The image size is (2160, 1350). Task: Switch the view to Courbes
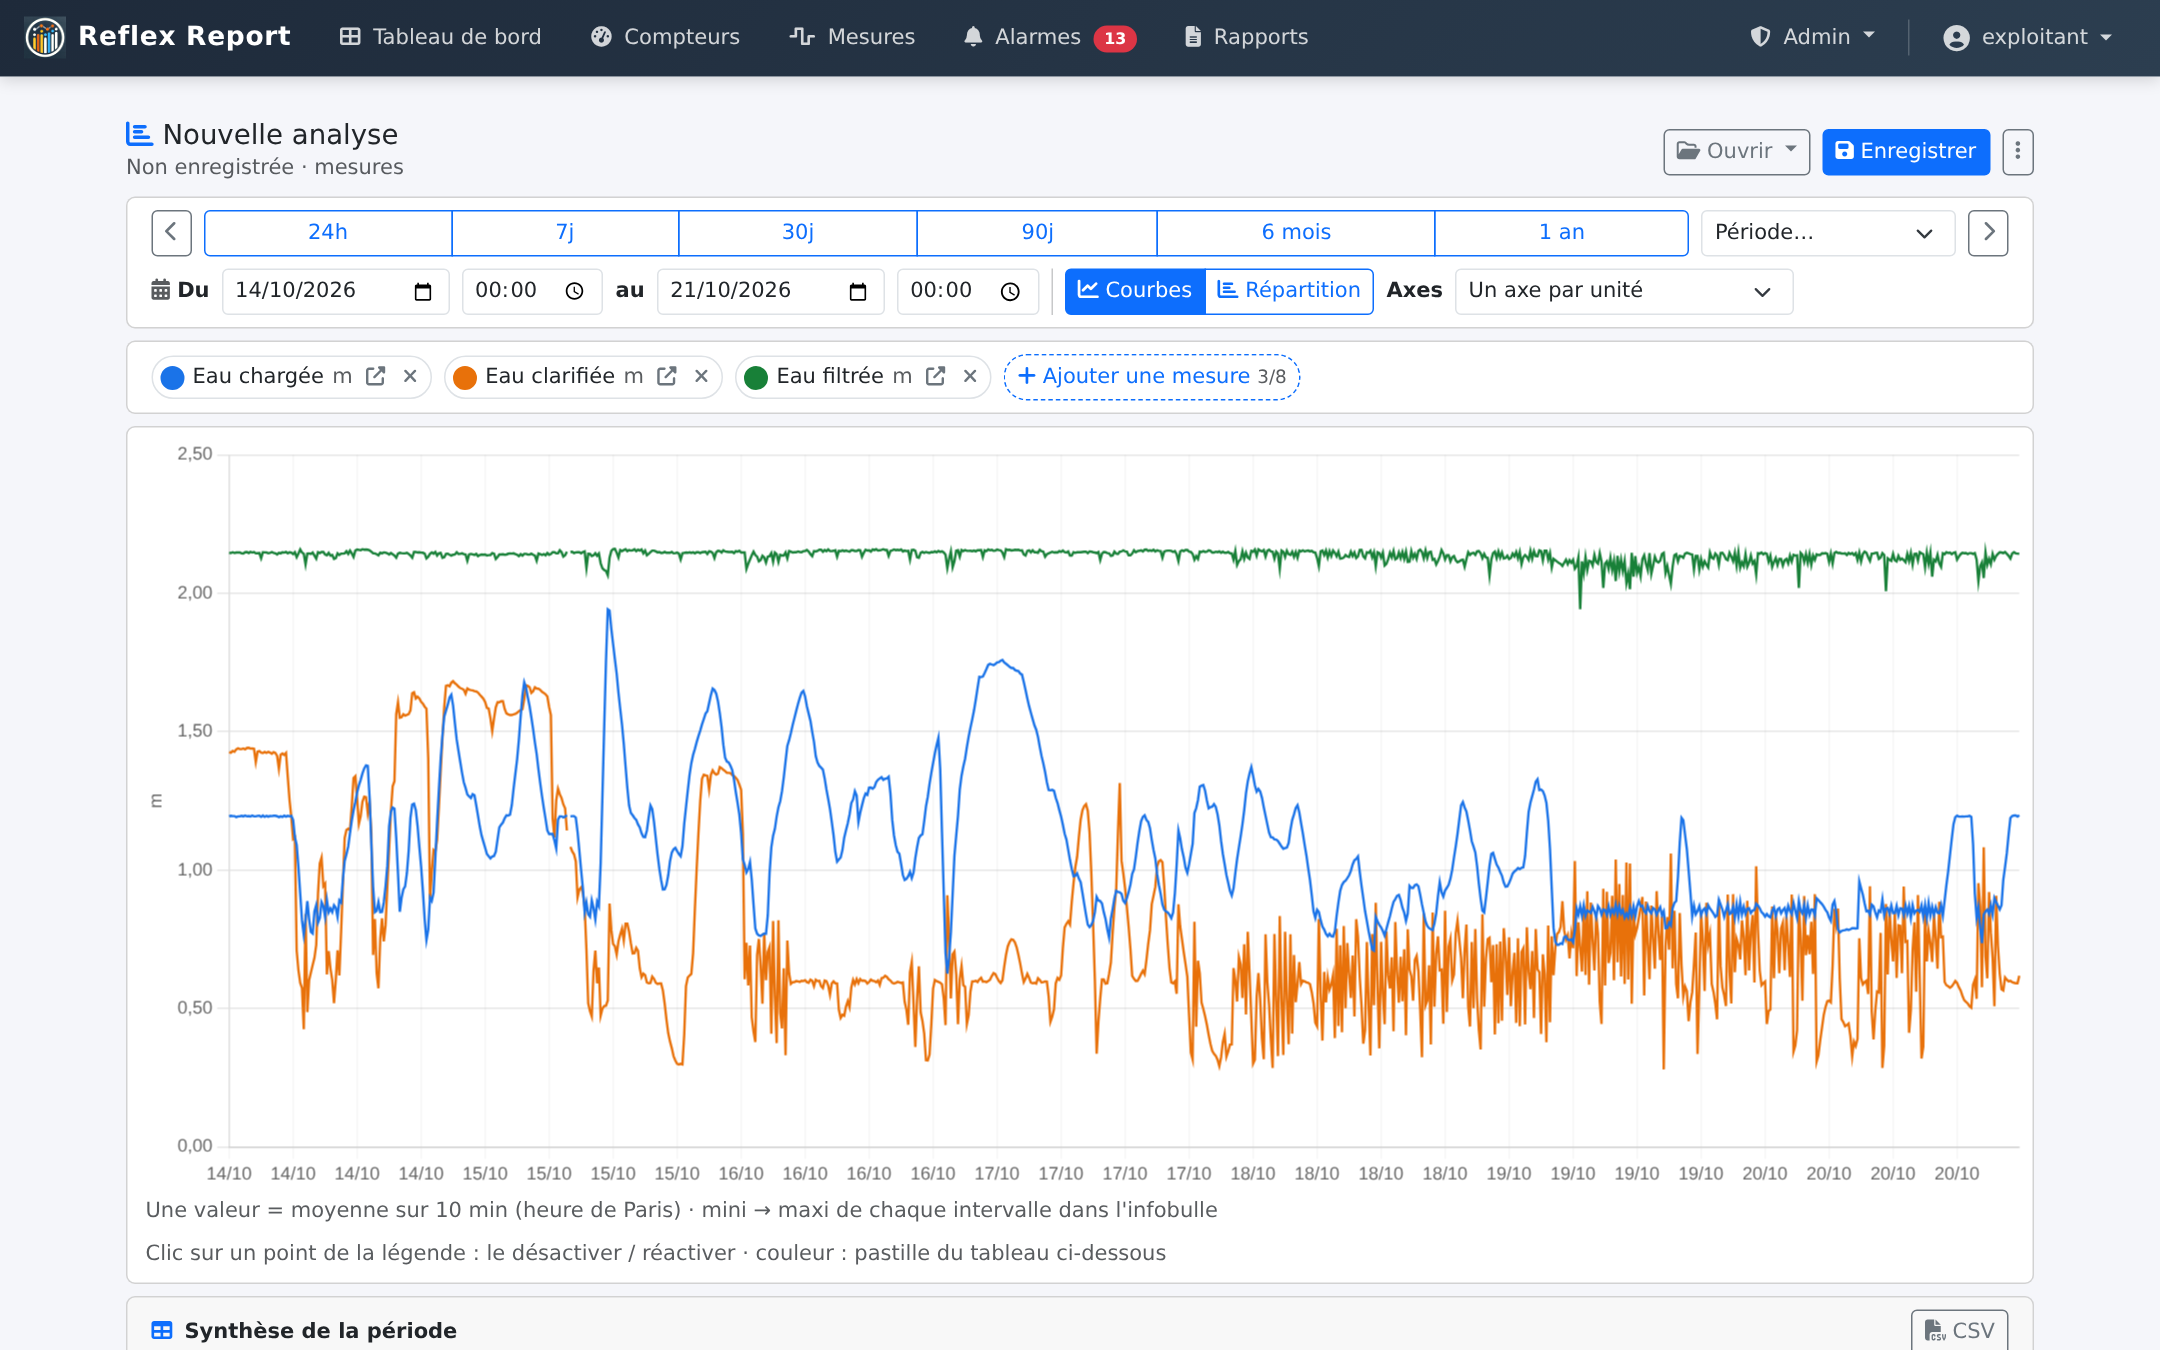pyautogui.click(x=1135, y=291)
